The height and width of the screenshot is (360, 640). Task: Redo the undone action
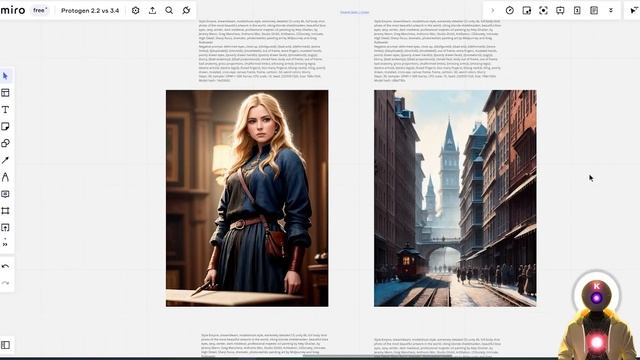tap(5, 283)
